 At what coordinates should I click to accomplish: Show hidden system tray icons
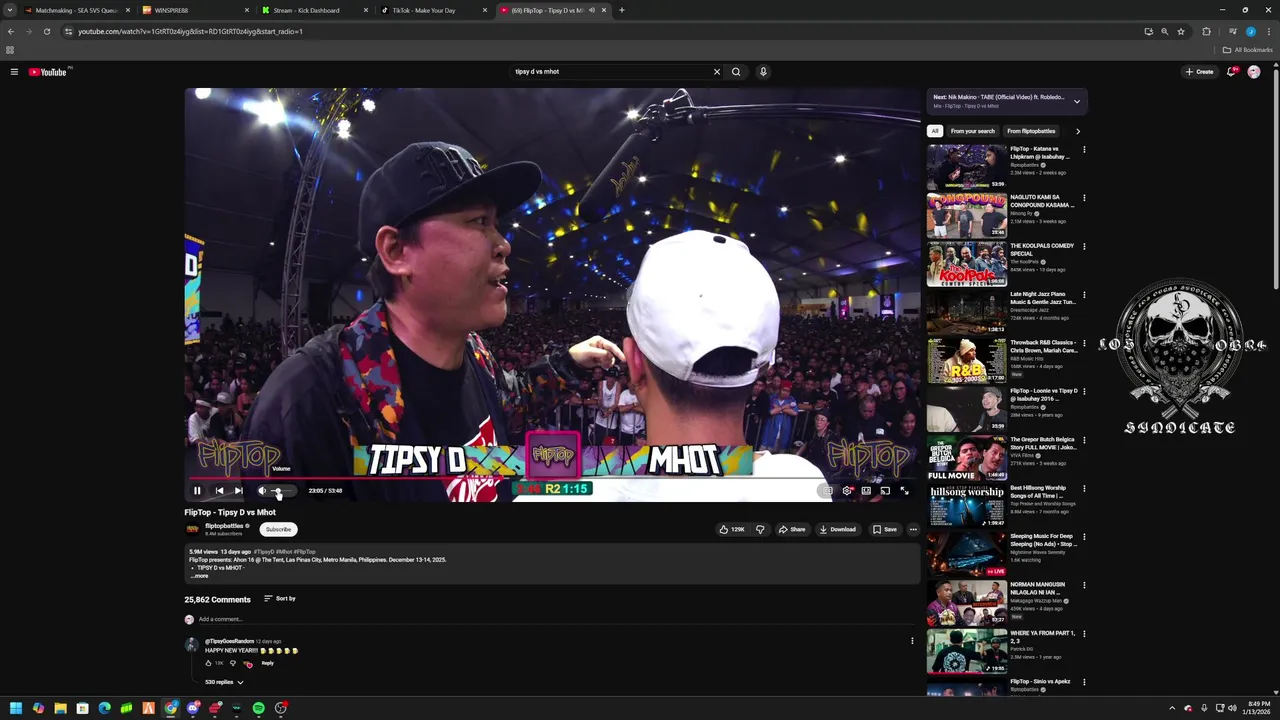(1173, 708)
